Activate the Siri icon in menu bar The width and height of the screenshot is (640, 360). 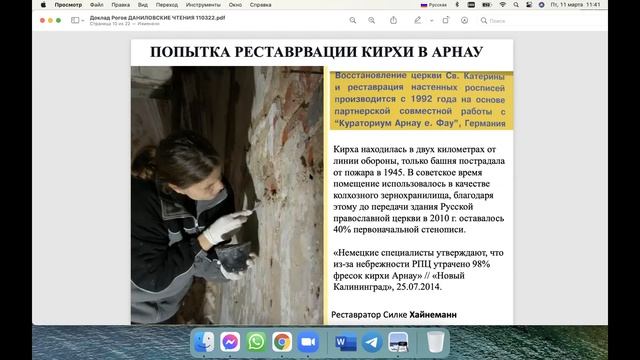click(541, 5)
